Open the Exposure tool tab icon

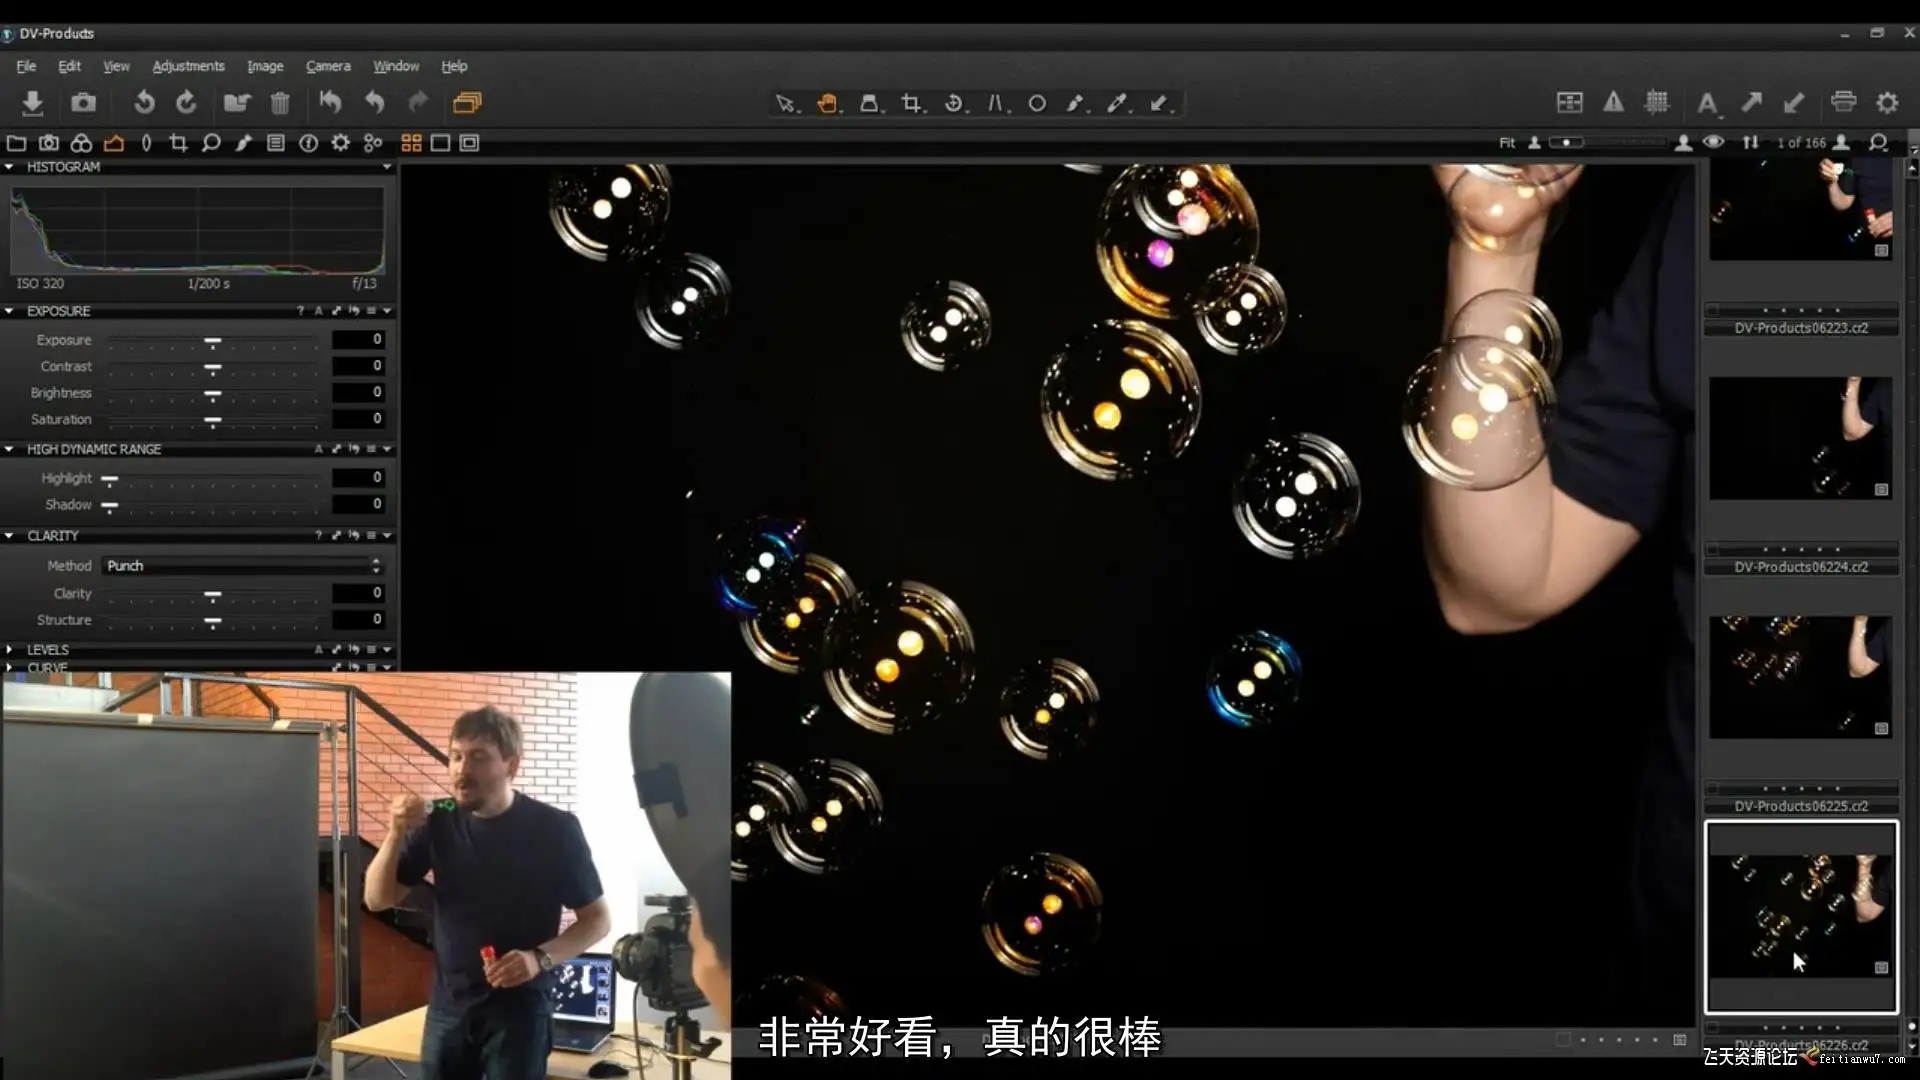tap(113, 143)
